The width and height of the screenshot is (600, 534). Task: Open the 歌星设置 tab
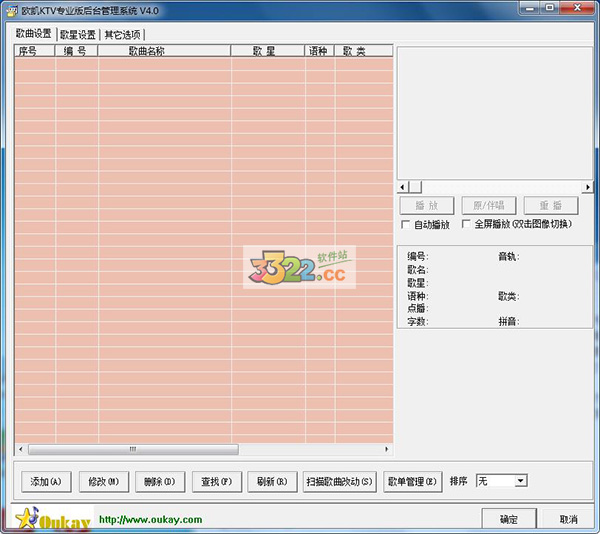(x=78, y=35)
